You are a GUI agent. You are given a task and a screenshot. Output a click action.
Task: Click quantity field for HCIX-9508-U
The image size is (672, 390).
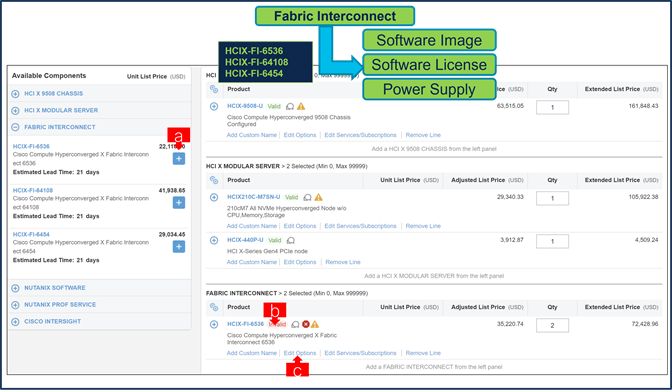click(552, 107)
